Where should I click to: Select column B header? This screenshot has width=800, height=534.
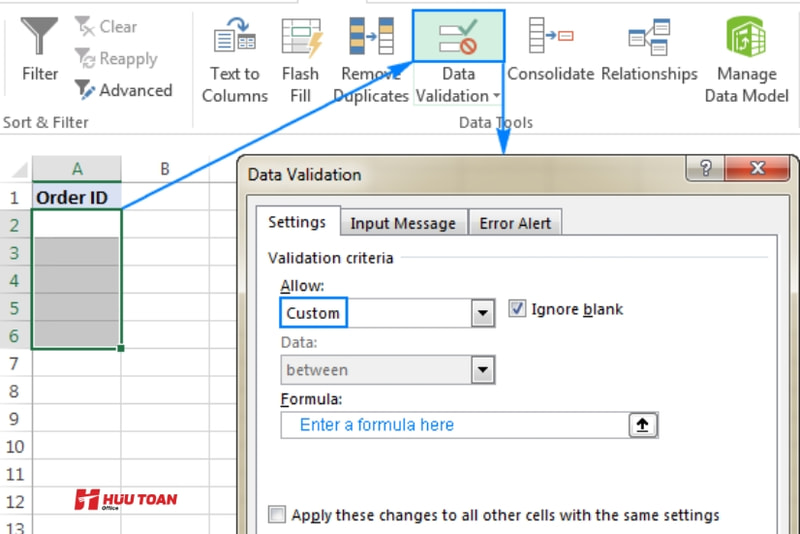165,169
